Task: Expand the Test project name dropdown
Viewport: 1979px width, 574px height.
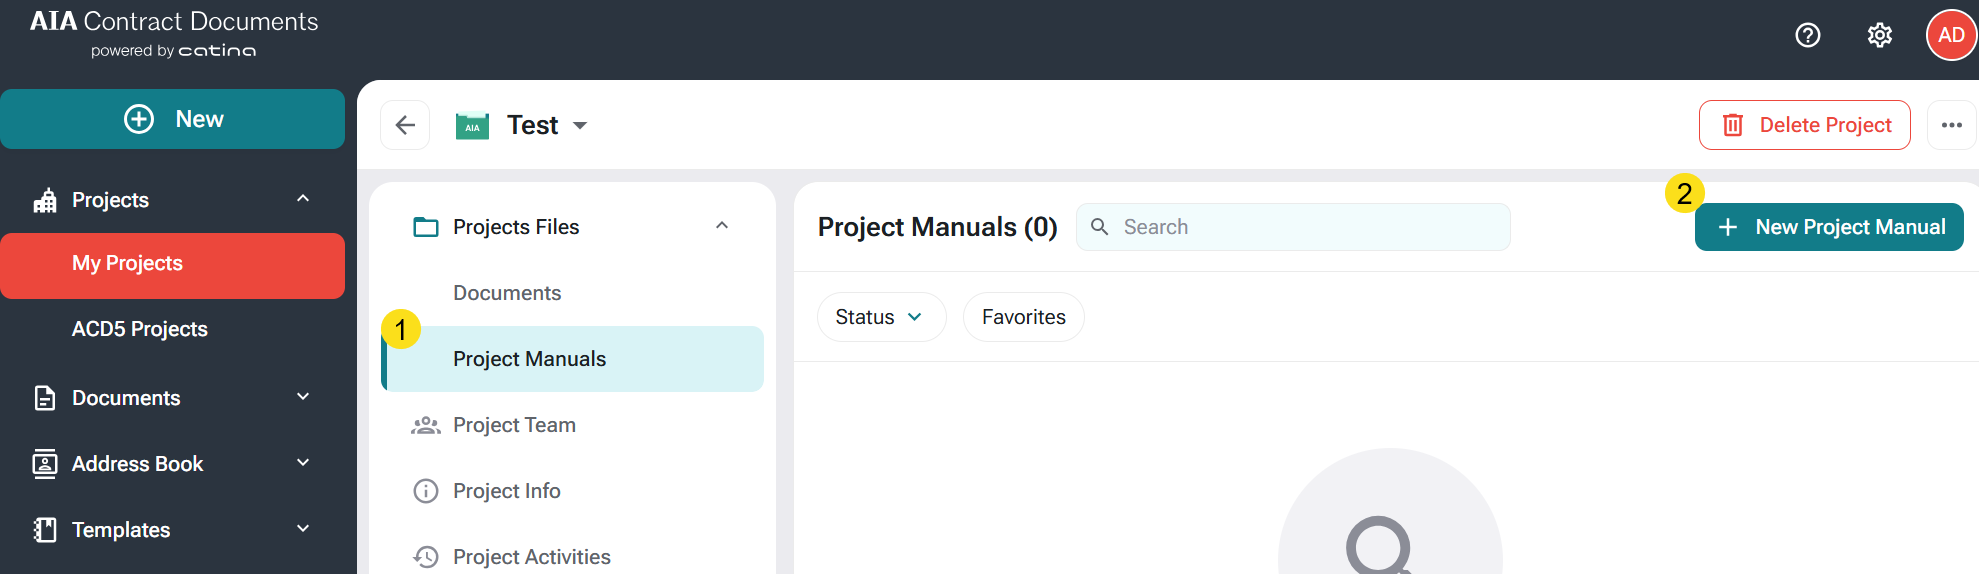Action: coord(580,126)
